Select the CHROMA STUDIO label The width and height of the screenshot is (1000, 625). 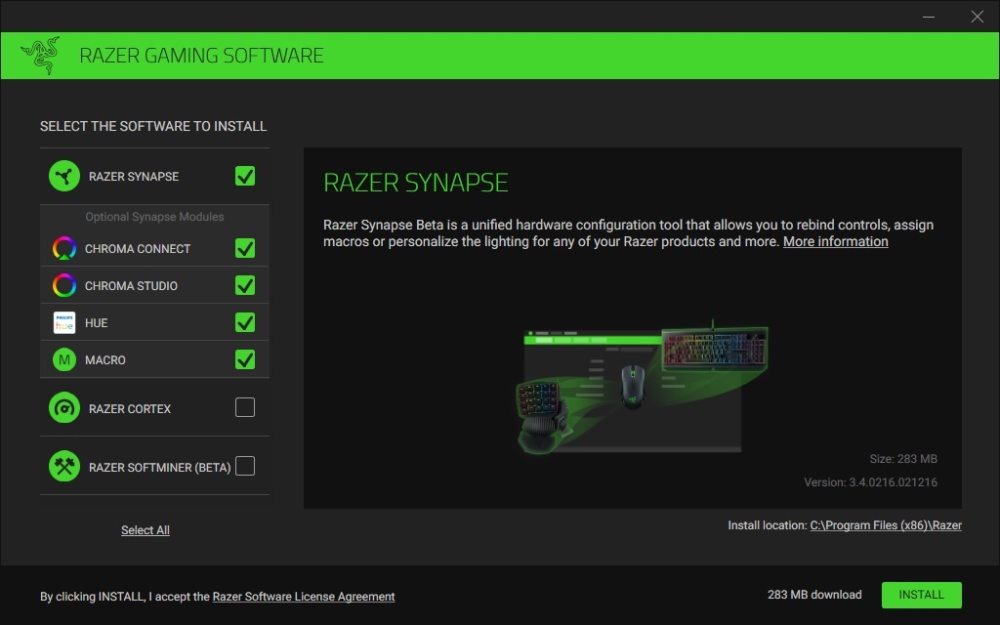[131, 286]
